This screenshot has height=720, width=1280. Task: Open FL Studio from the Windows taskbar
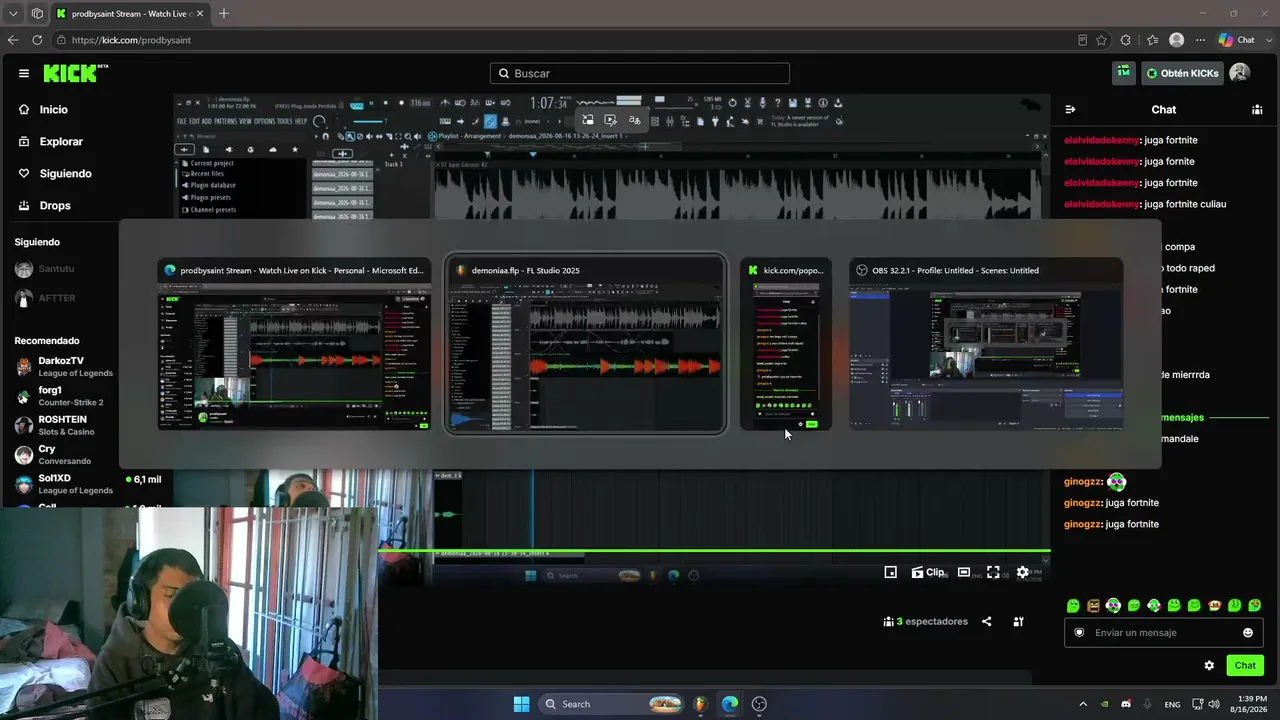700,704
